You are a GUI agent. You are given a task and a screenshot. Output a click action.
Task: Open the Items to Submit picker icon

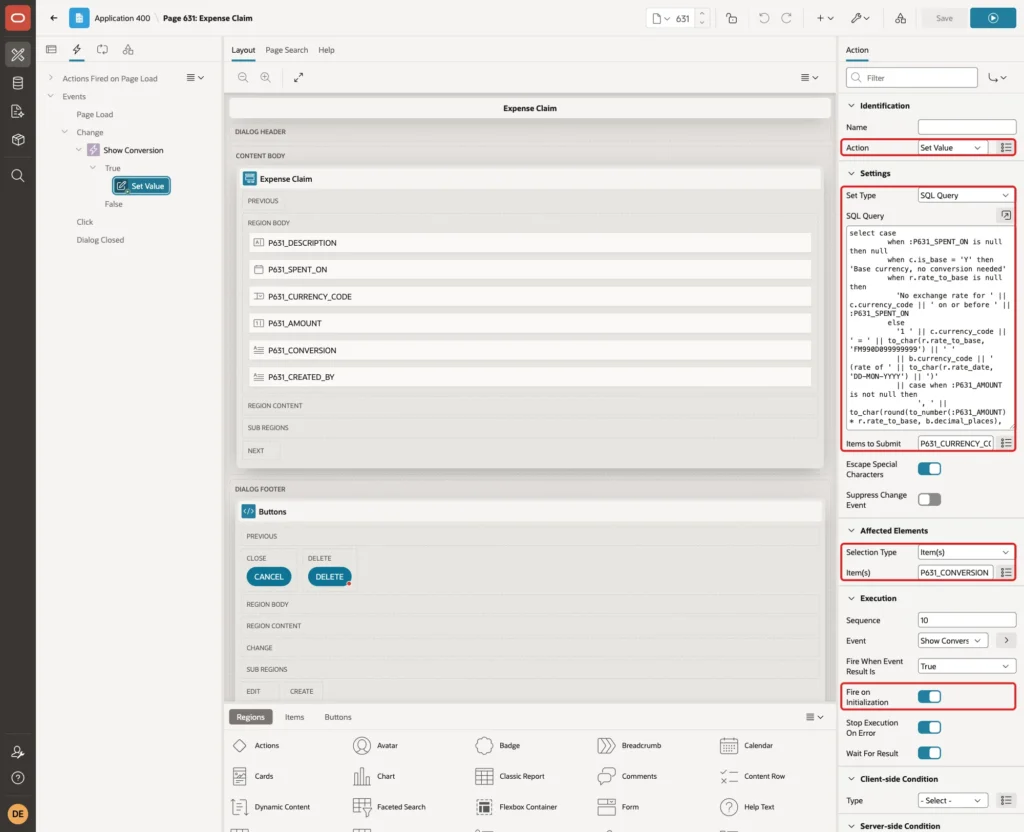pos(1006,443)
